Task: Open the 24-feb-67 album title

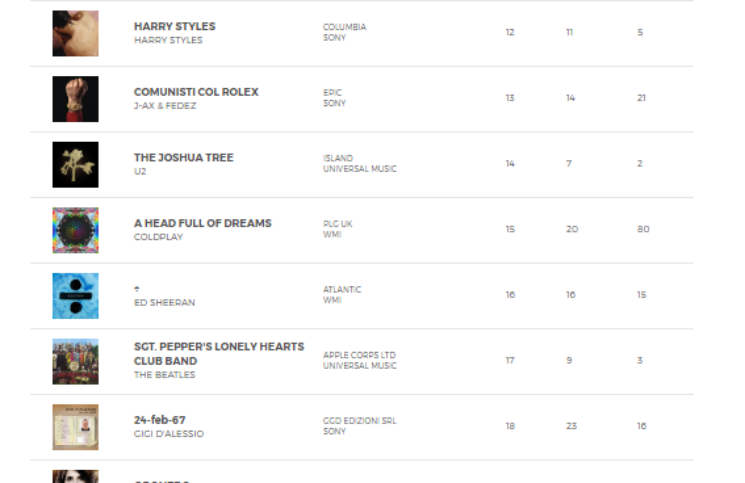Action: point(160,420)
